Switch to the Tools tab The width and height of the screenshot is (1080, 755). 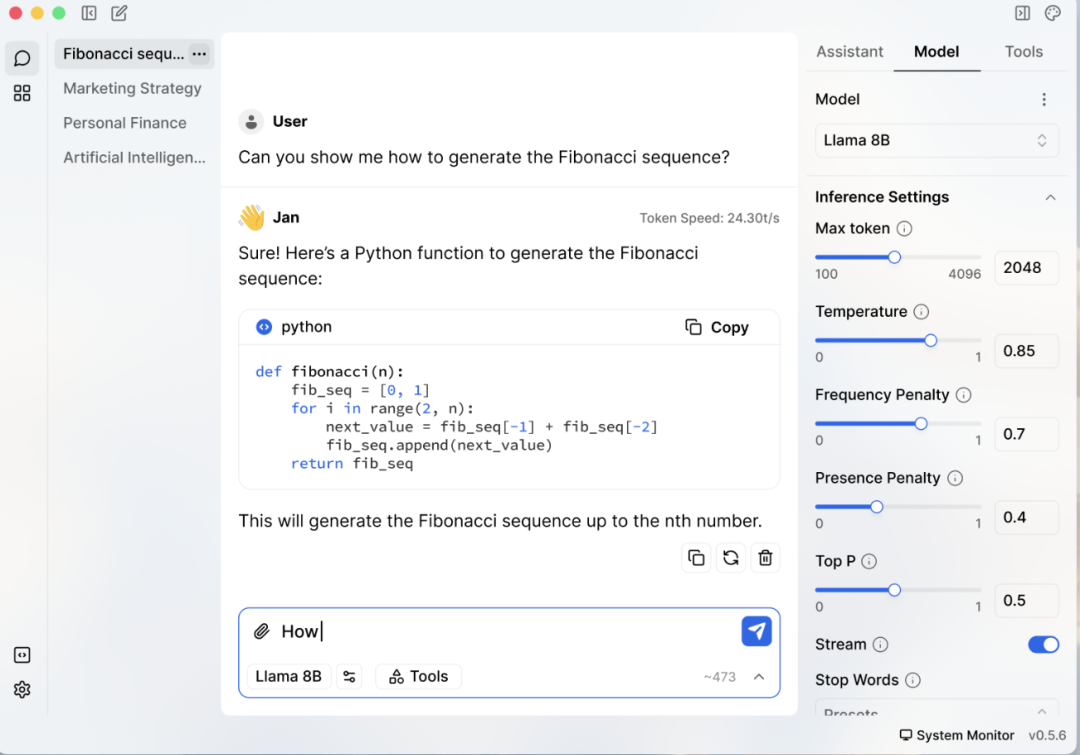click(x=1024, y=52)
